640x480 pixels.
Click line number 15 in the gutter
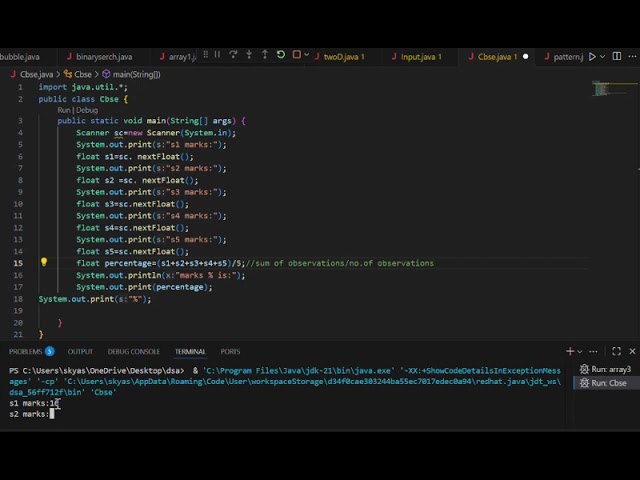tap(18, 263)
